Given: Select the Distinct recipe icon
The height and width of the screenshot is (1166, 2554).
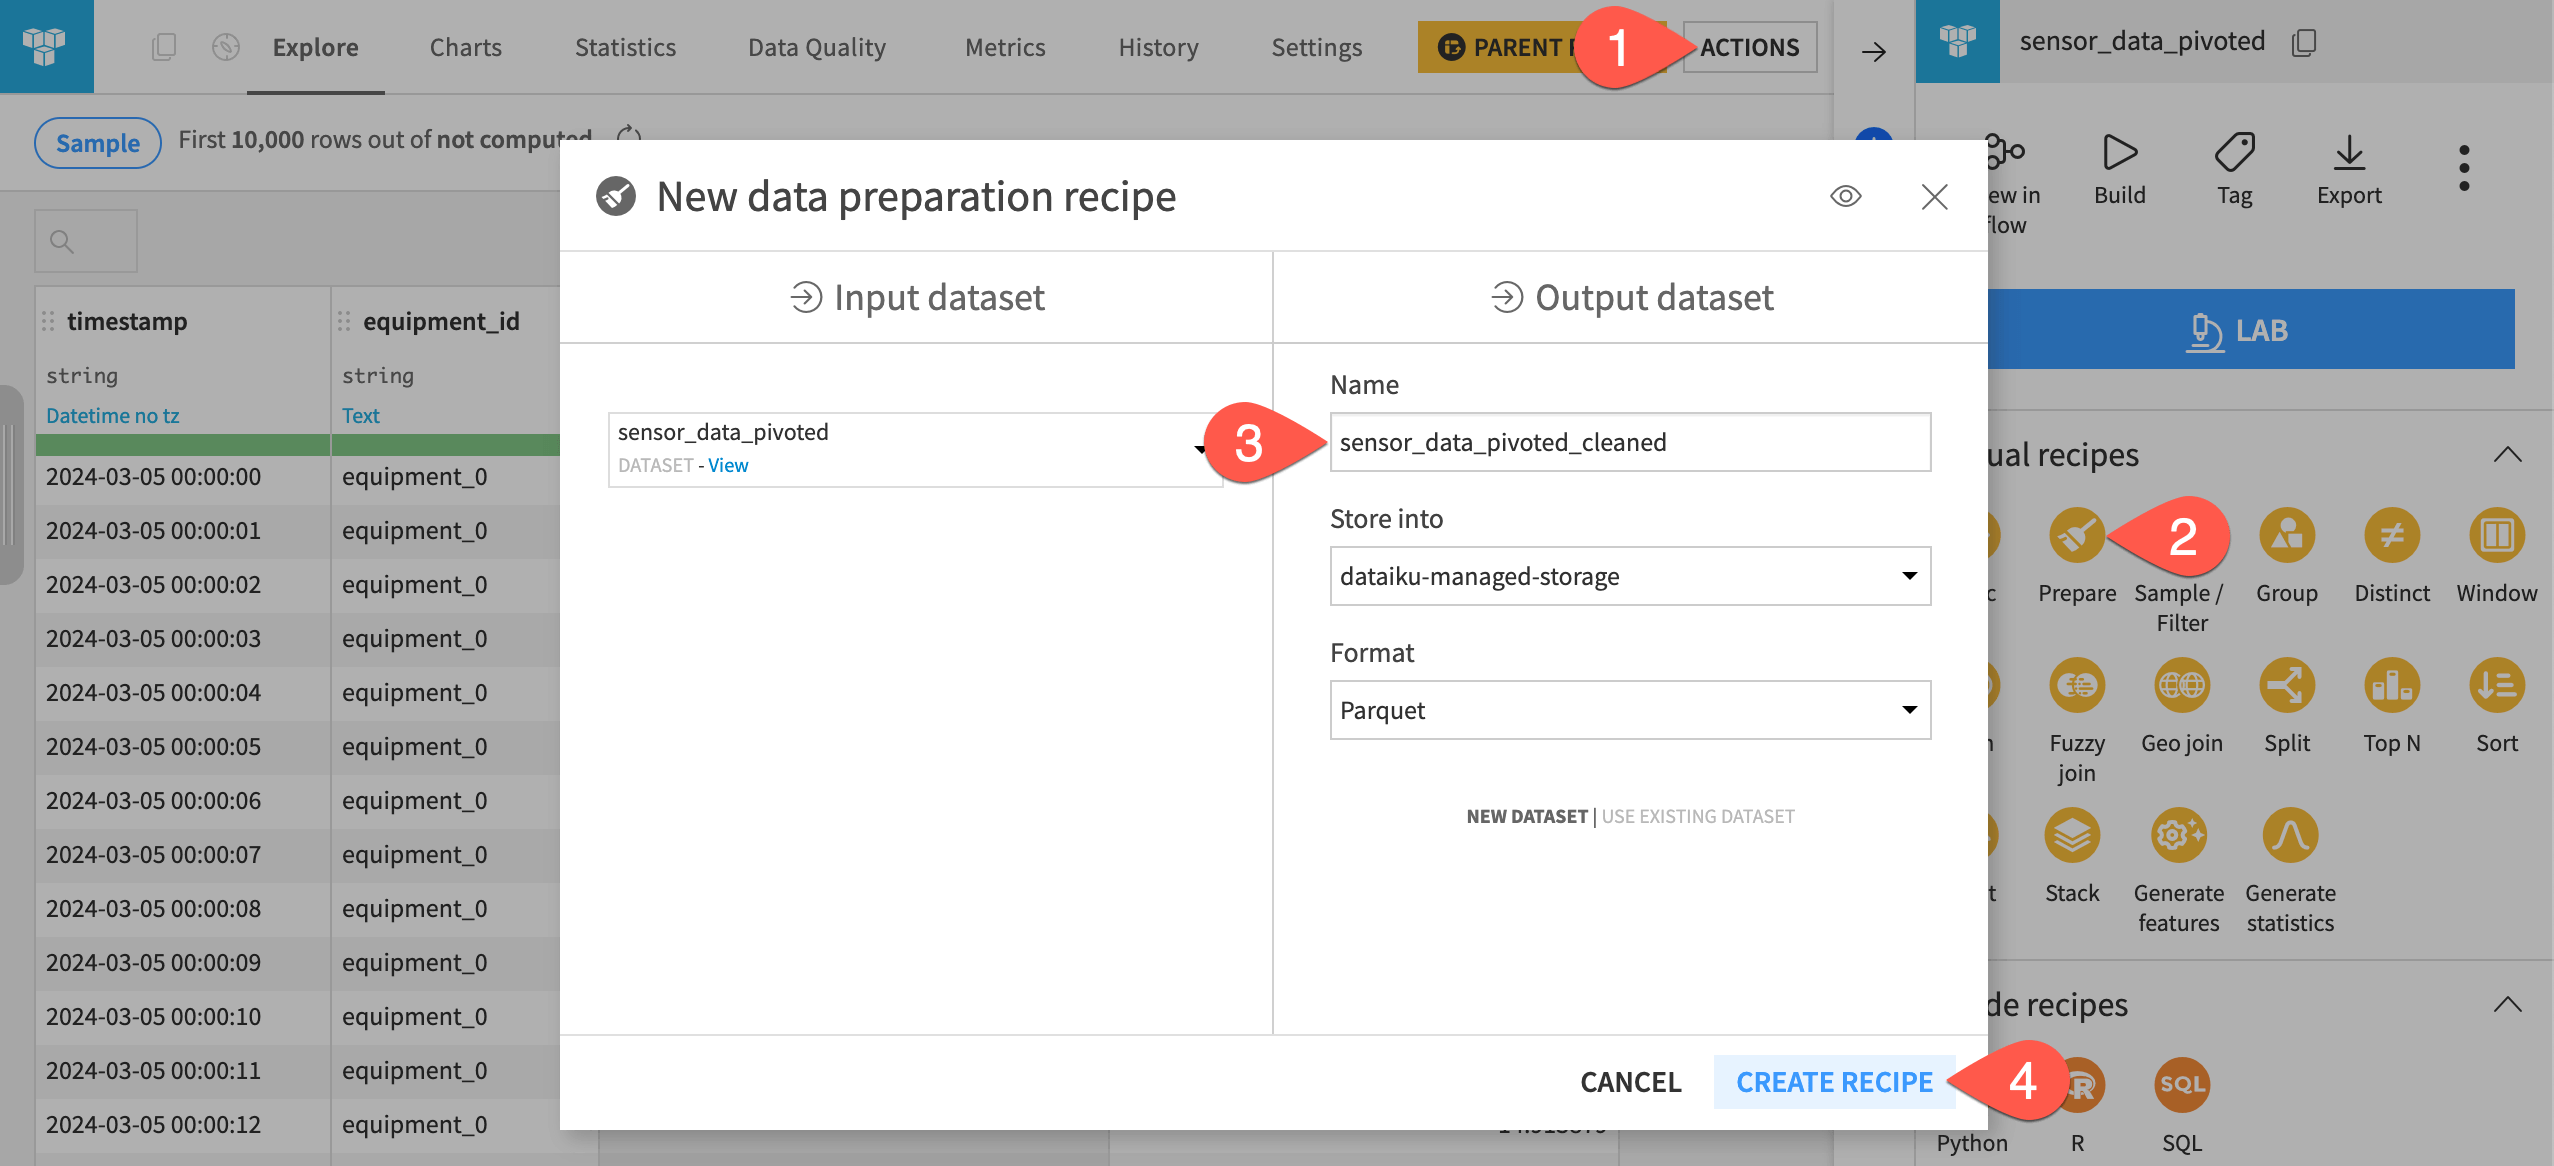Looking at the screenshot, I should point(2392,537).
